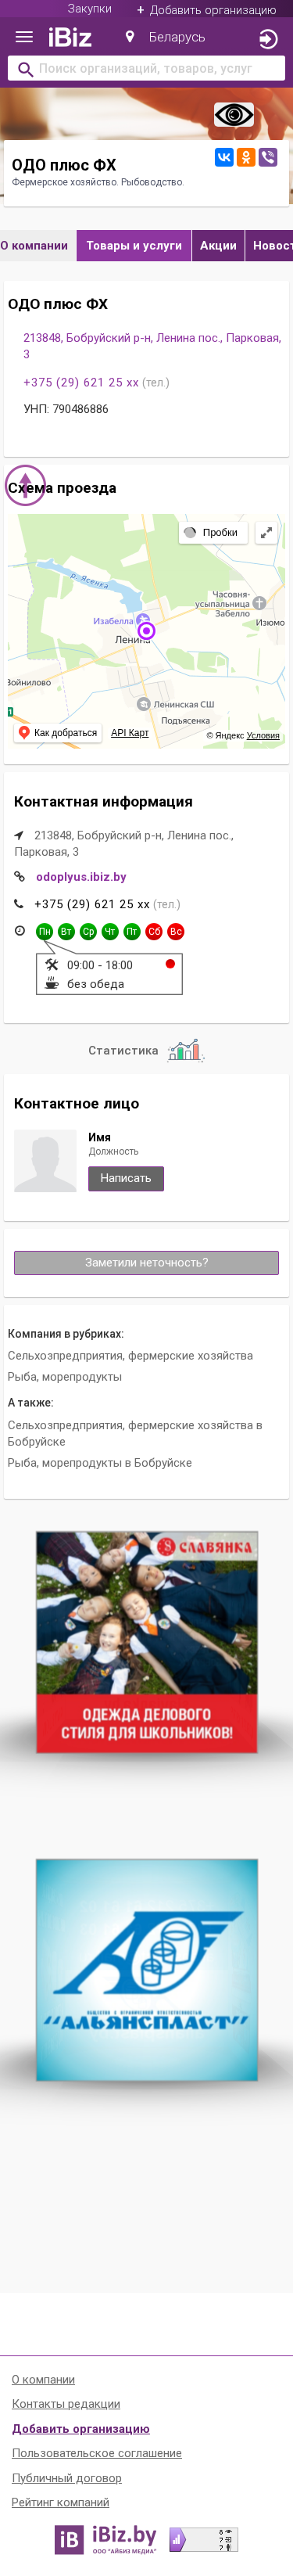Select the Сб weekday circle
Image resolution: width=293 pixels, height=2576 pixels.
[154, 931]
